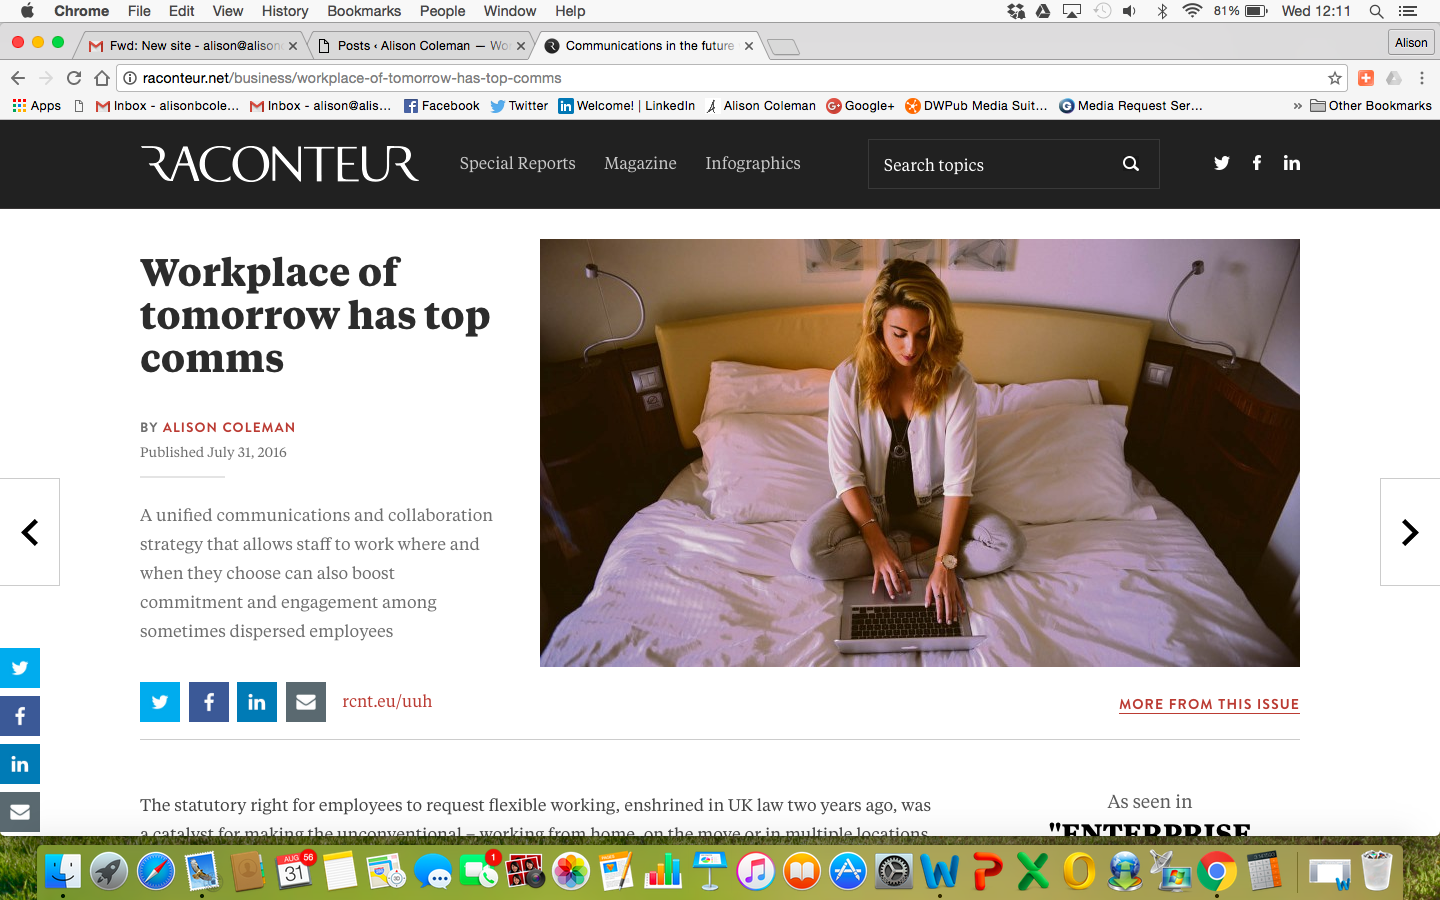The width and height of the screenshot is (1440, 900).
Task: Click the LinkedIn icon in site header
Action: pyautogui.click(x=1291, y=163)
